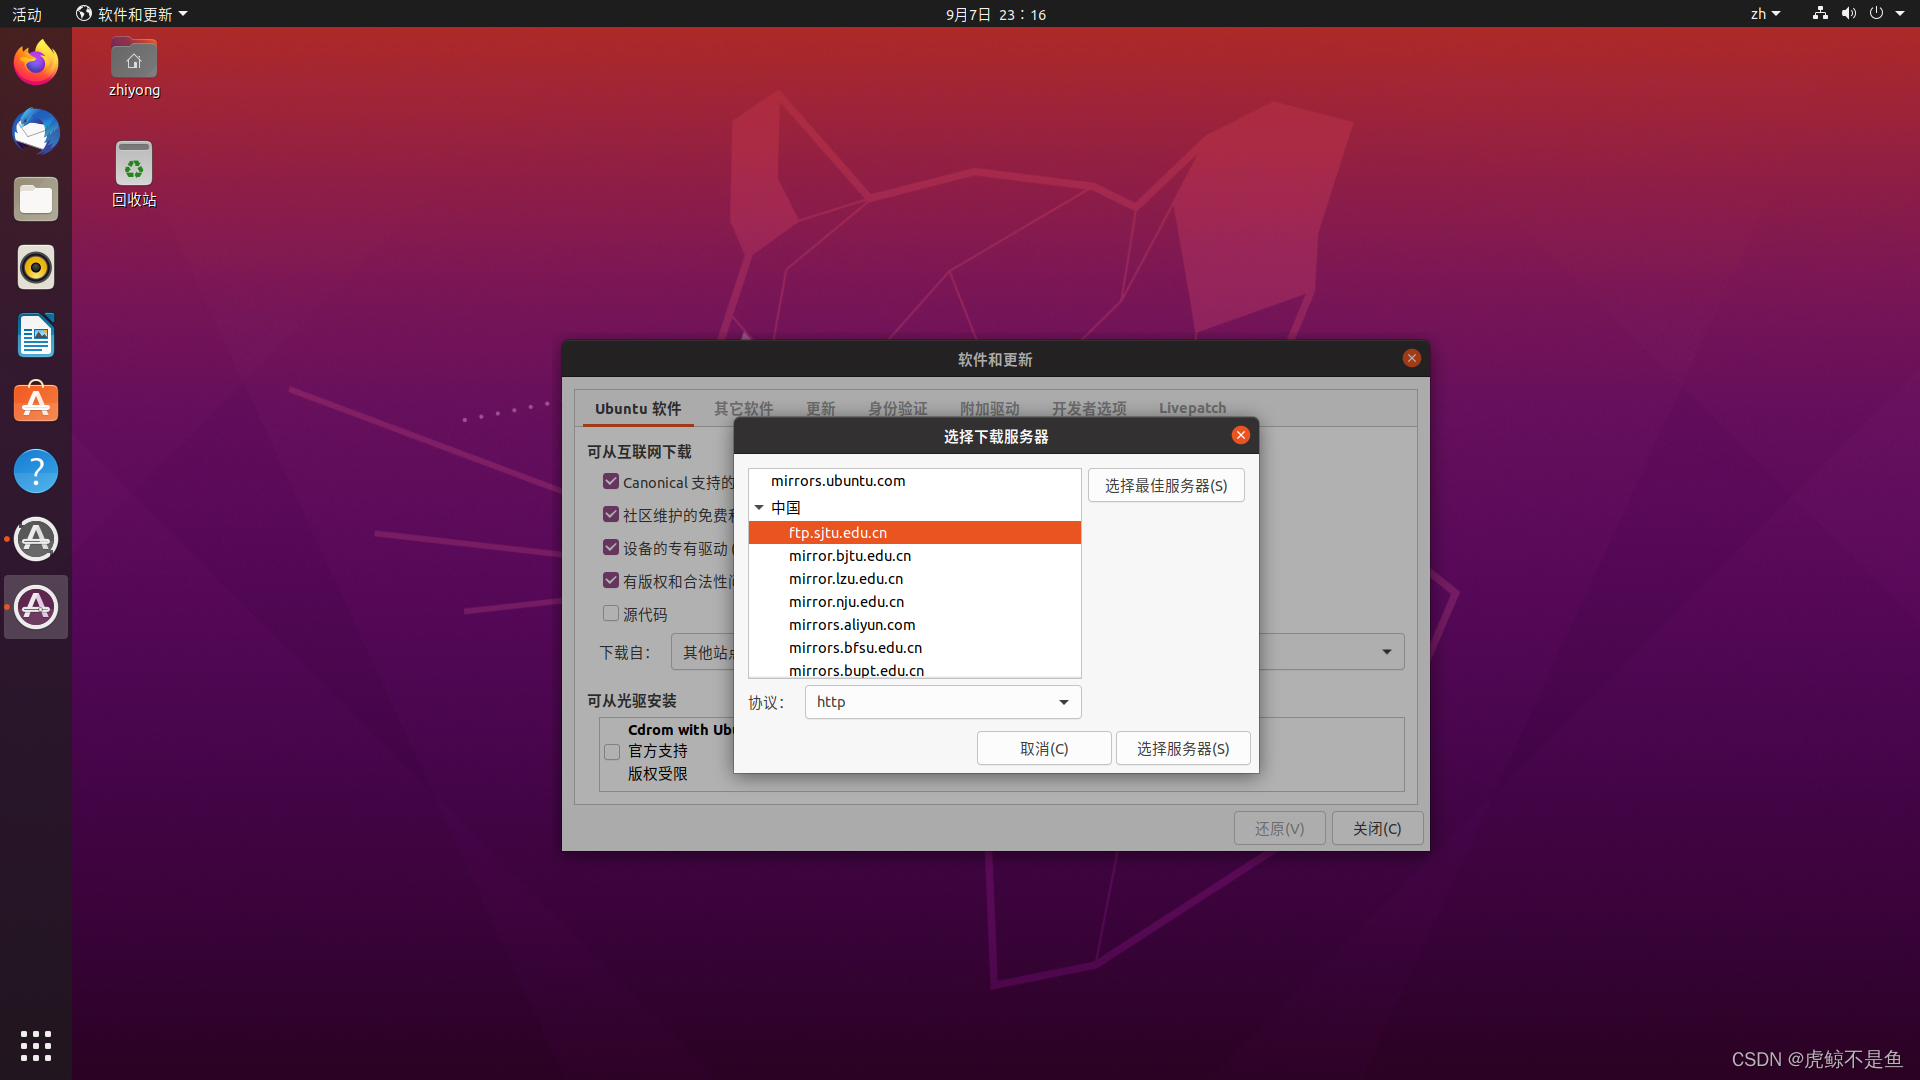Switch to the 更新 tab
1920x1080 pixels.
point(819,408)
